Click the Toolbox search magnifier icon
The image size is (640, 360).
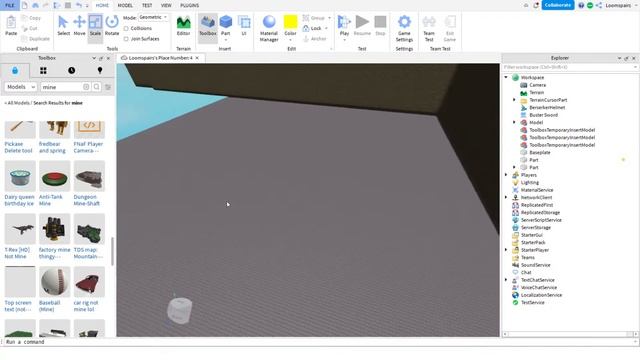pyautogui.click(x=97, y=87)
